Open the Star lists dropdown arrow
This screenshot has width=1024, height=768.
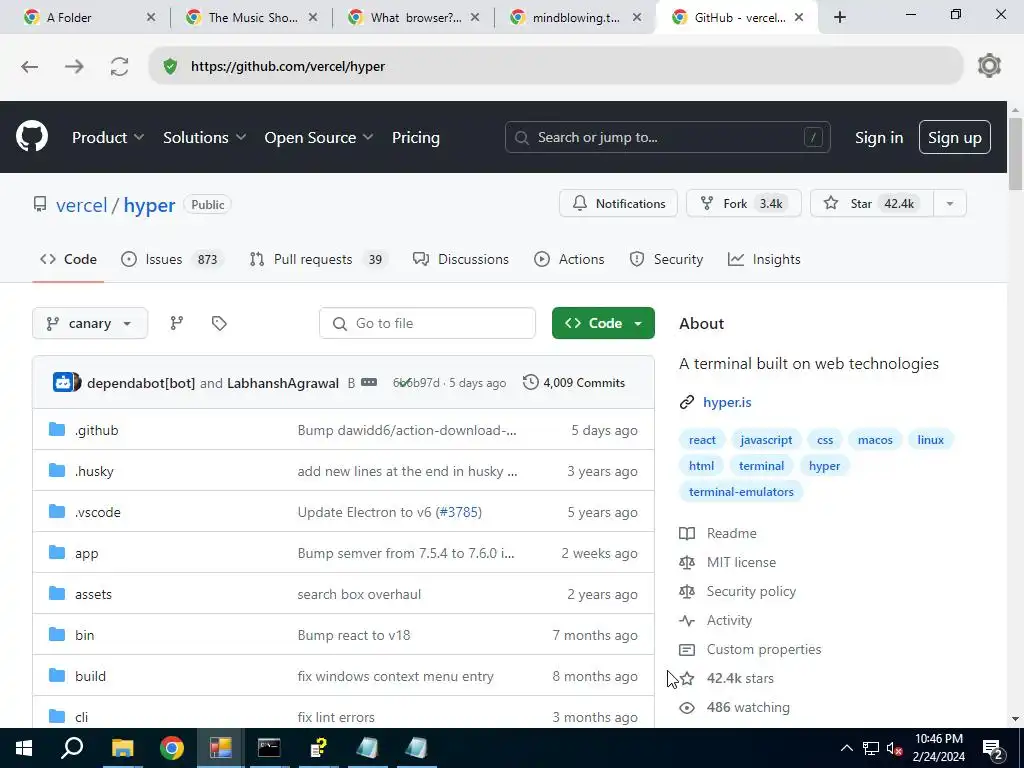(950, 204)
